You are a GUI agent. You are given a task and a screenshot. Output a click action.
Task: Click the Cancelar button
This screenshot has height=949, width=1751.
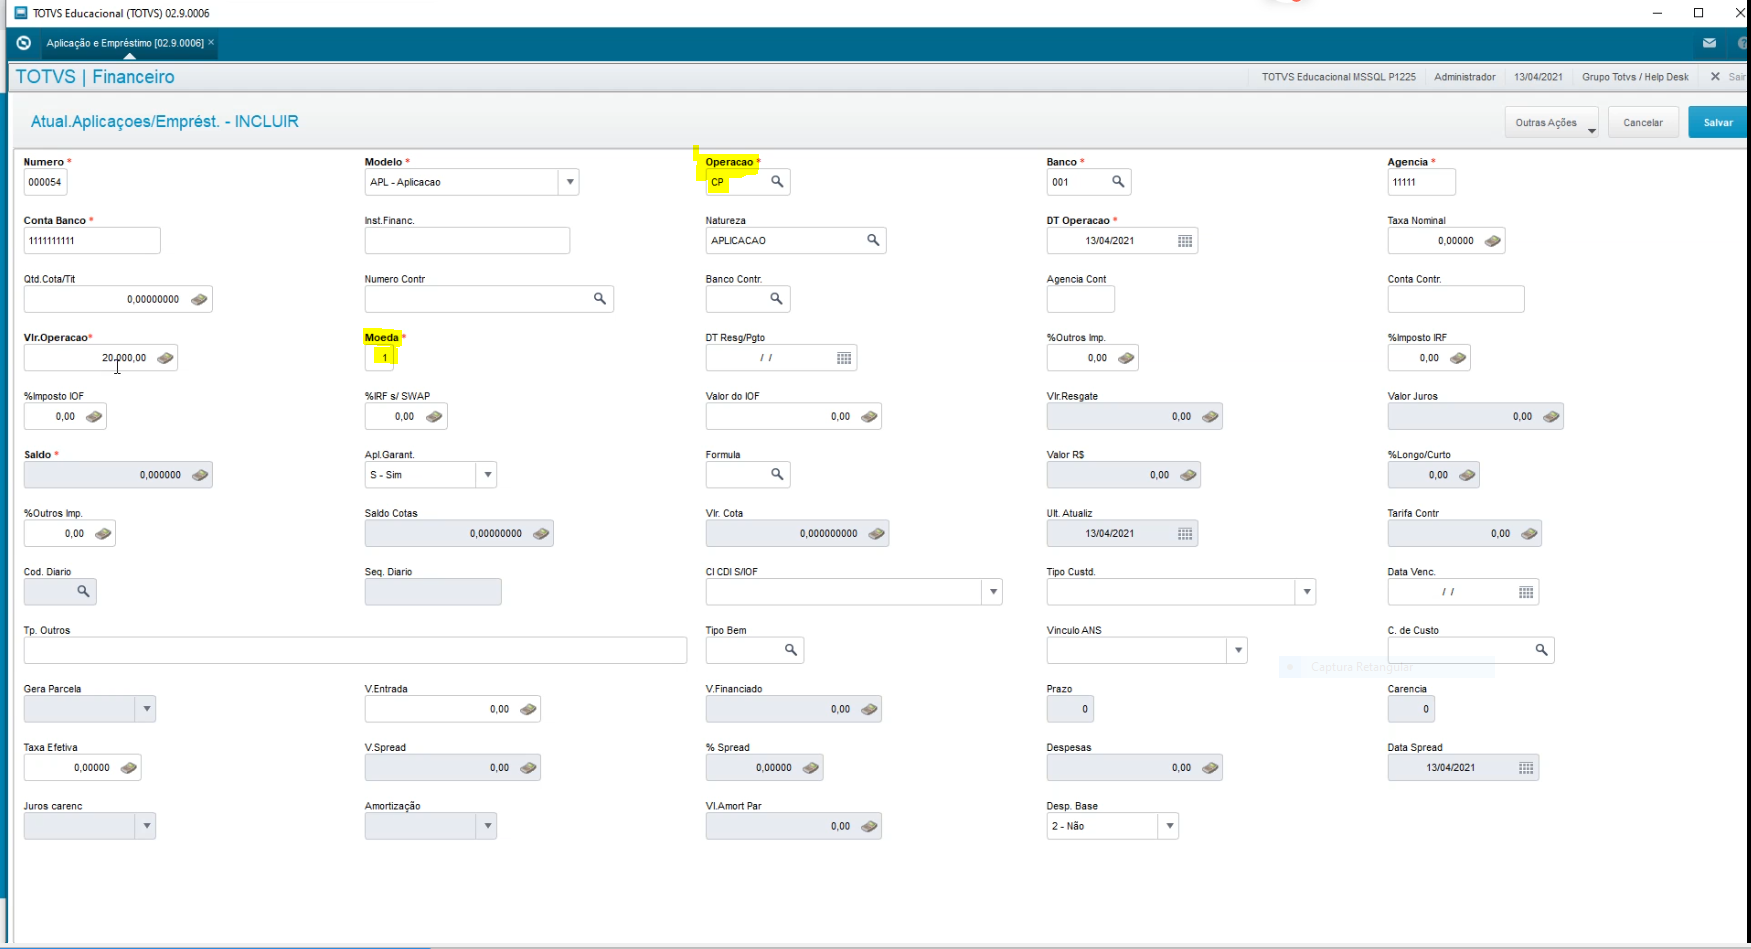click(1643, 122)
